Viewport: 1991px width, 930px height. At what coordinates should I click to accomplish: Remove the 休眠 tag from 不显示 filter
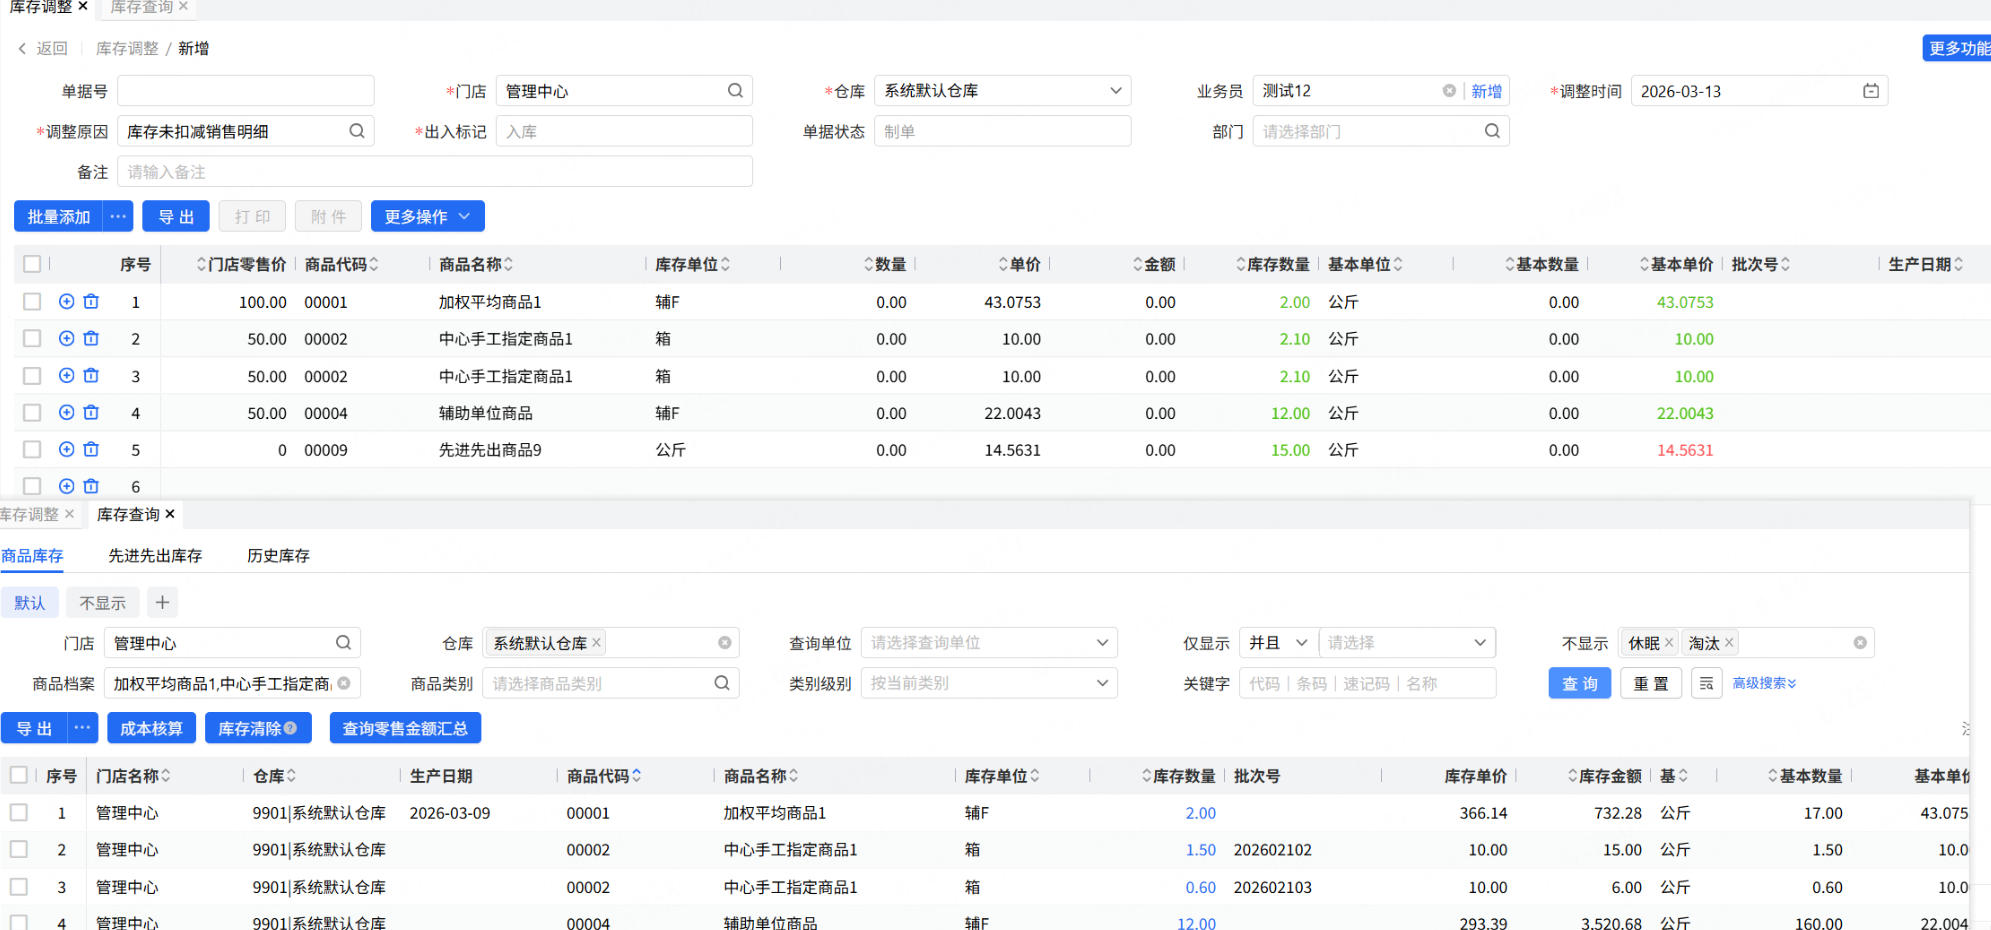click(1669, 643)
